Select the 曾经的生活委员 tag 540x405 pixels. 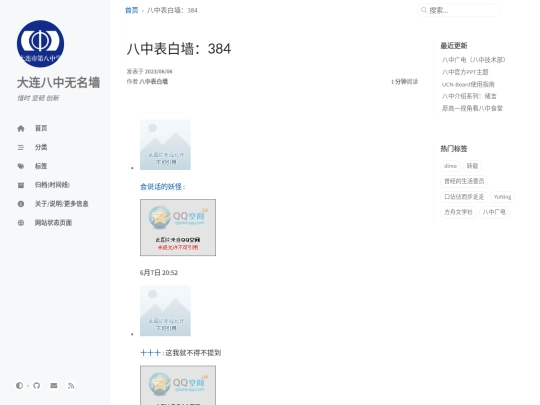(464, 181)
